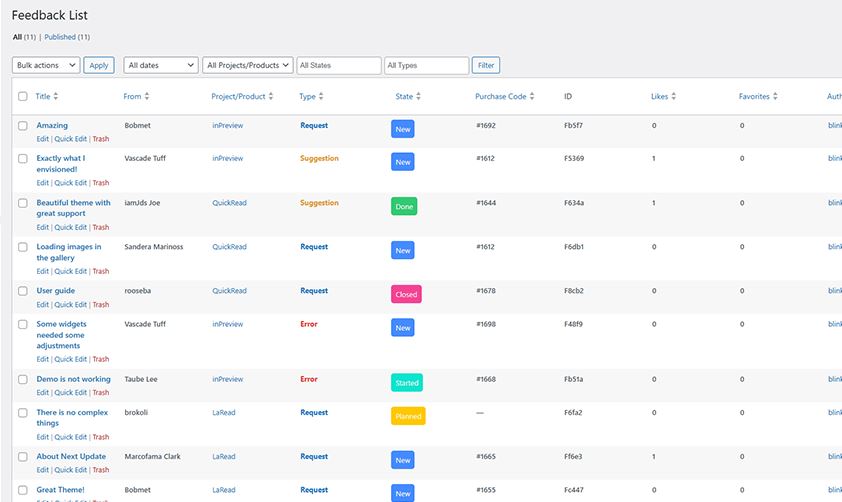Open LaRead project in About Next Update row
Viewport: 842px width, 502px height.
click(x=224, y=457)
